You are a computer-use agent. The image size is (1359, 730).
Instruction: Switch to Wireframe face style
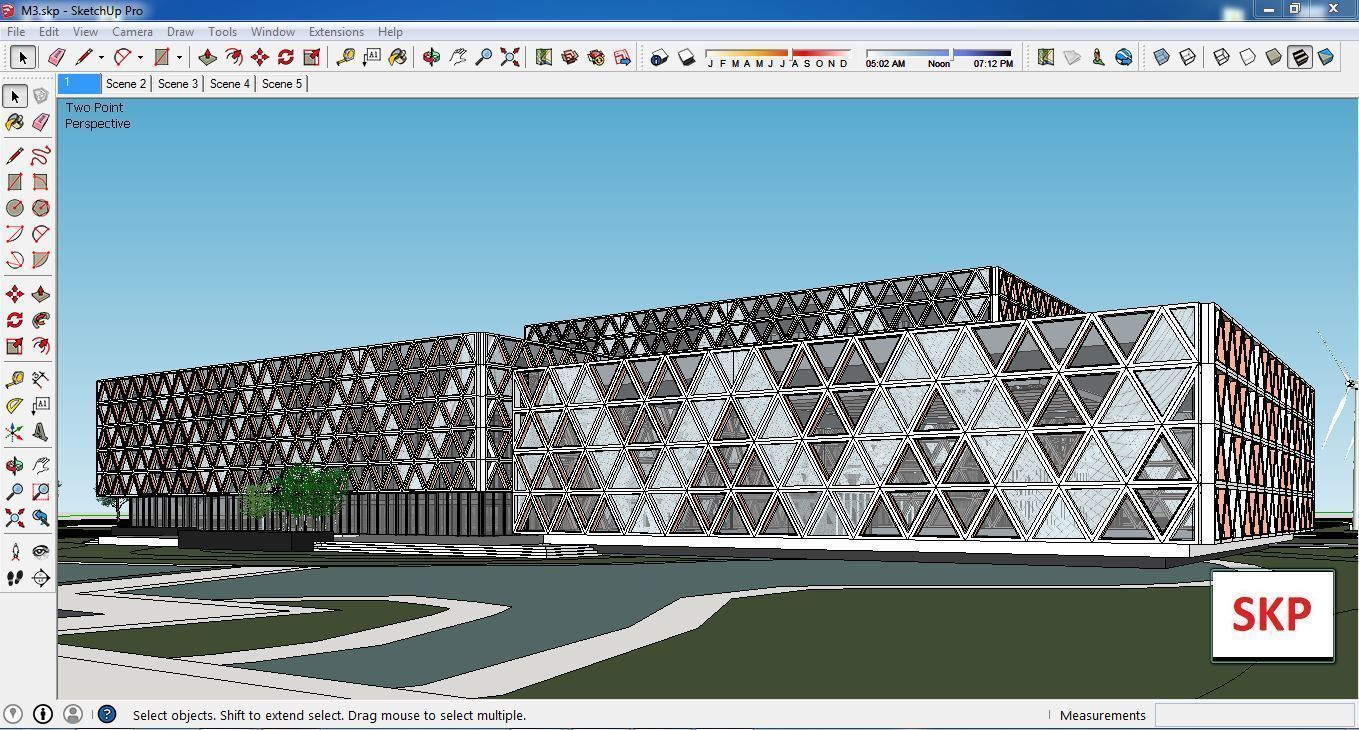click(x=1221, y=57)
